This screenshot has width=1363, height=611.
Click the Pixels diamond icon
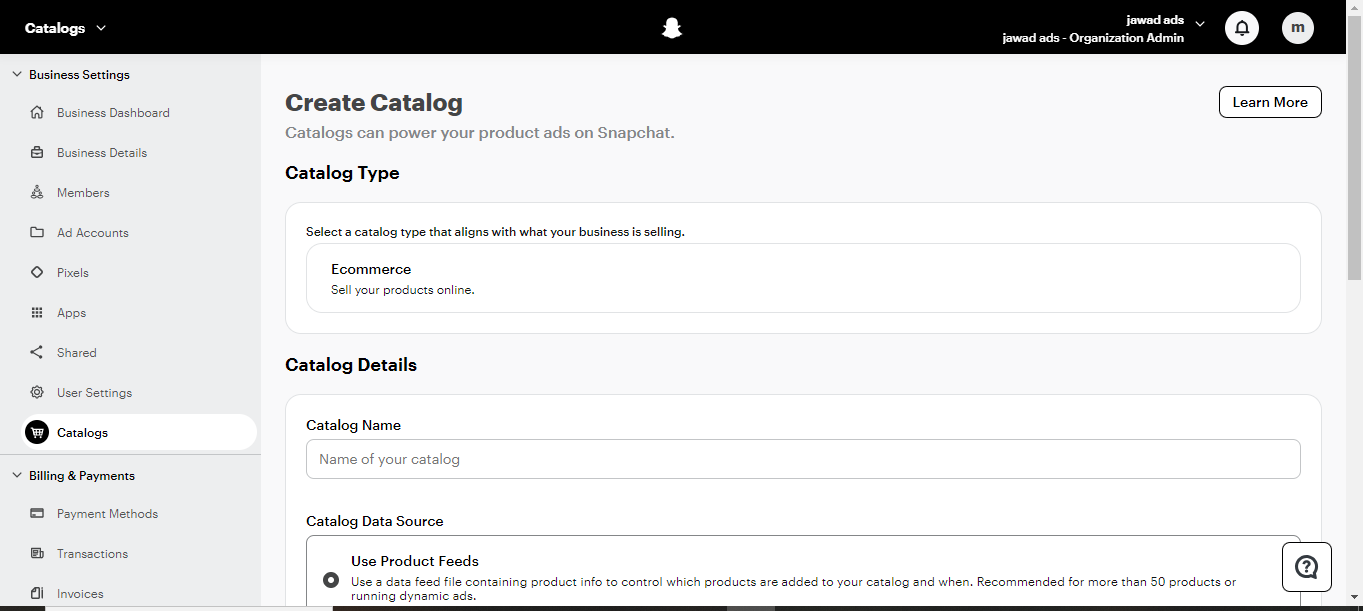tap(37, 273)
